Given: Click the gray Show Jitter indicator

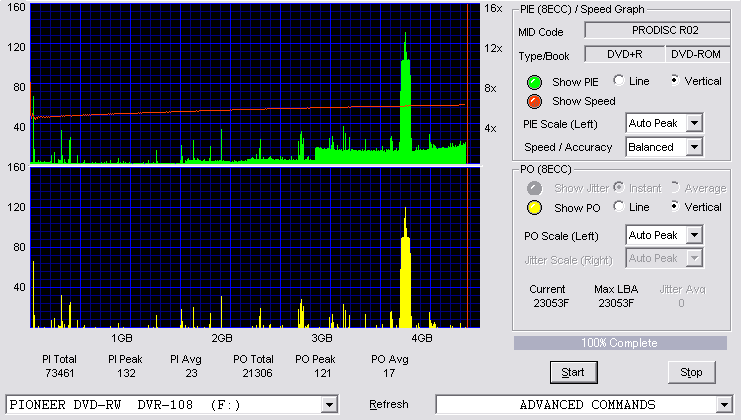Looking at the screenshot, I should point(534,188).
